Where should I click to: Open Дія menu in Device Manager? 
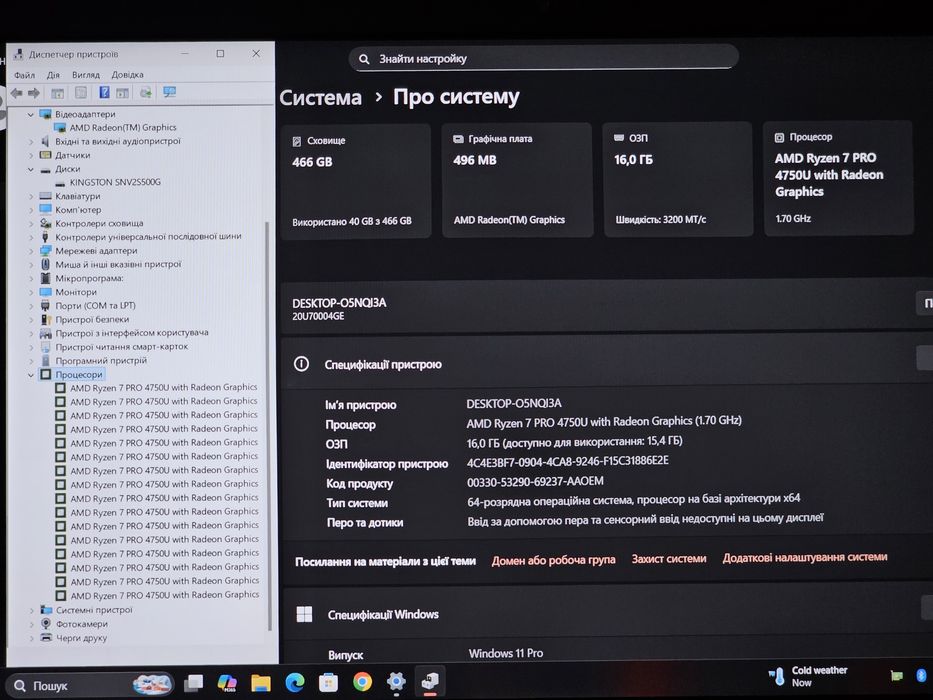[54, 75]
